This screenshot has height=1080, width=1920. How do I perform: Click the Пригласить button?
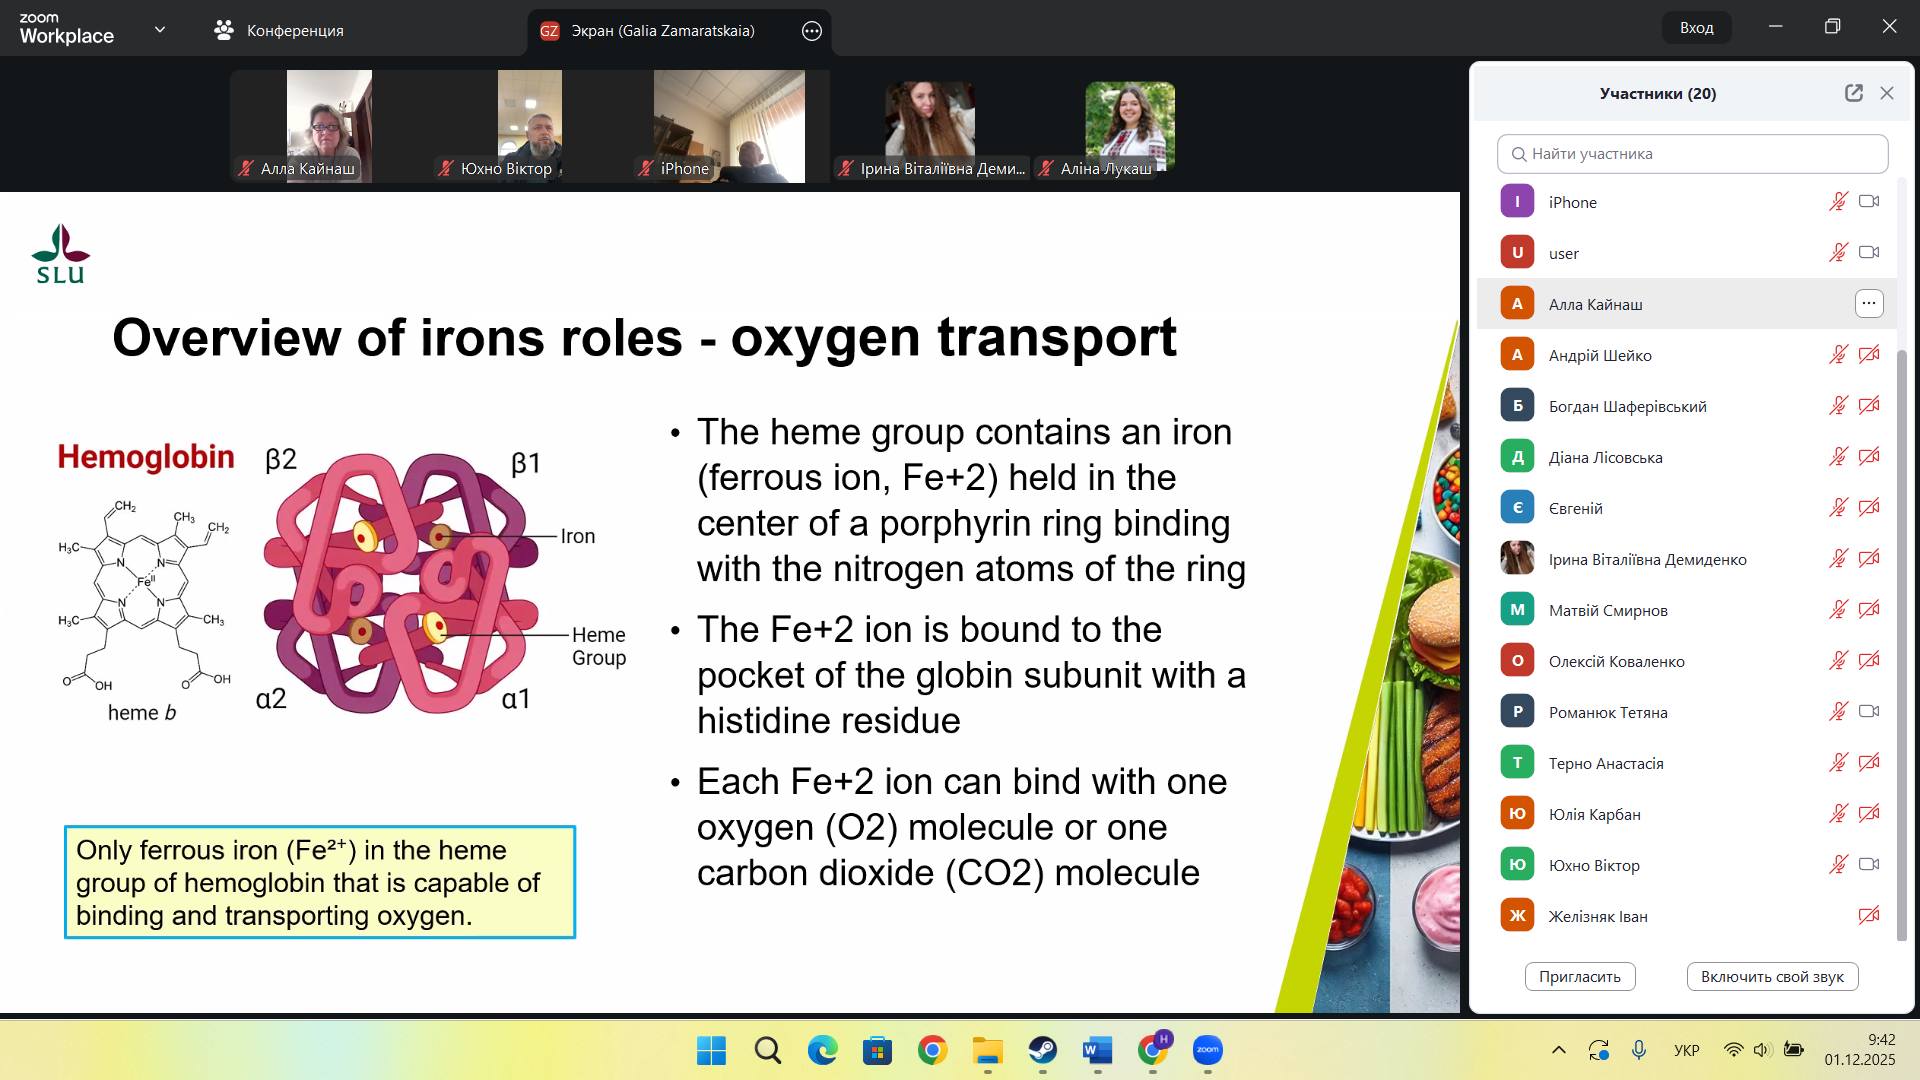point(1579,977)
